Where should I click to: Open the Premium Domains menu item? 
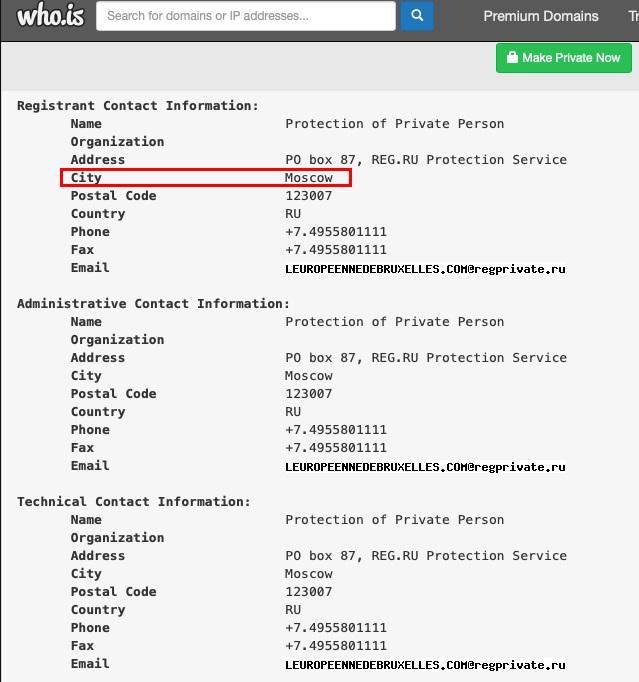(x=541, y=16)
